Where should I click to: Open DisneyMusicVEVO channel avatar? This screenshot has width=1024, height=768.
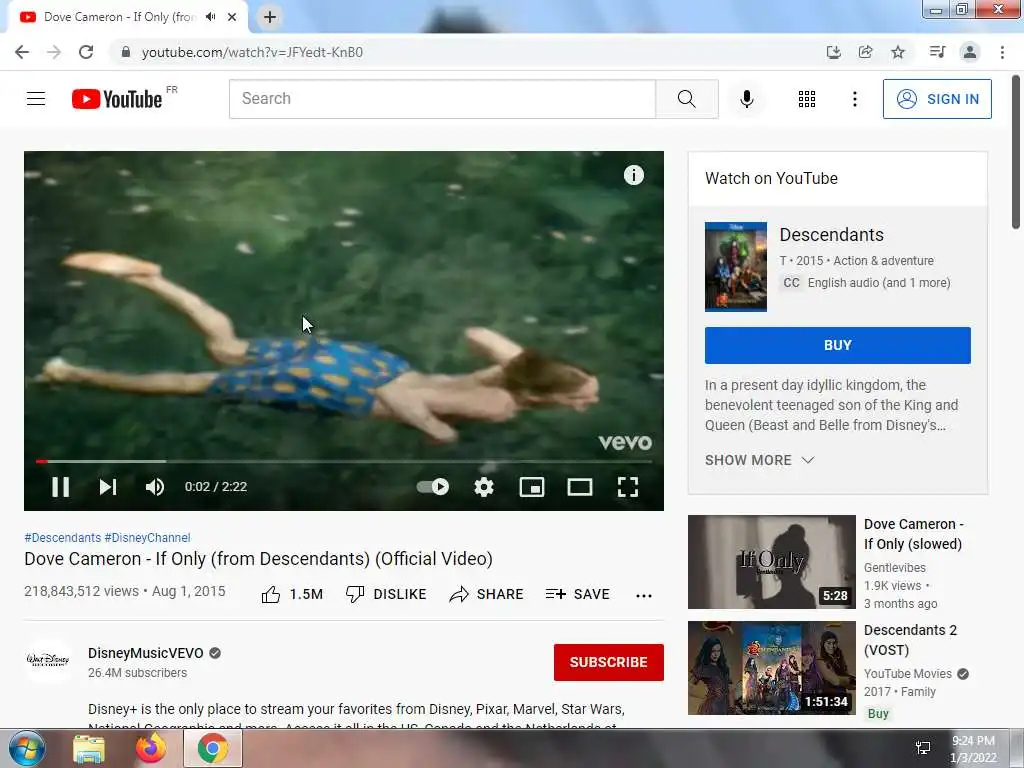pyautogui.click(x=48, y=660)
